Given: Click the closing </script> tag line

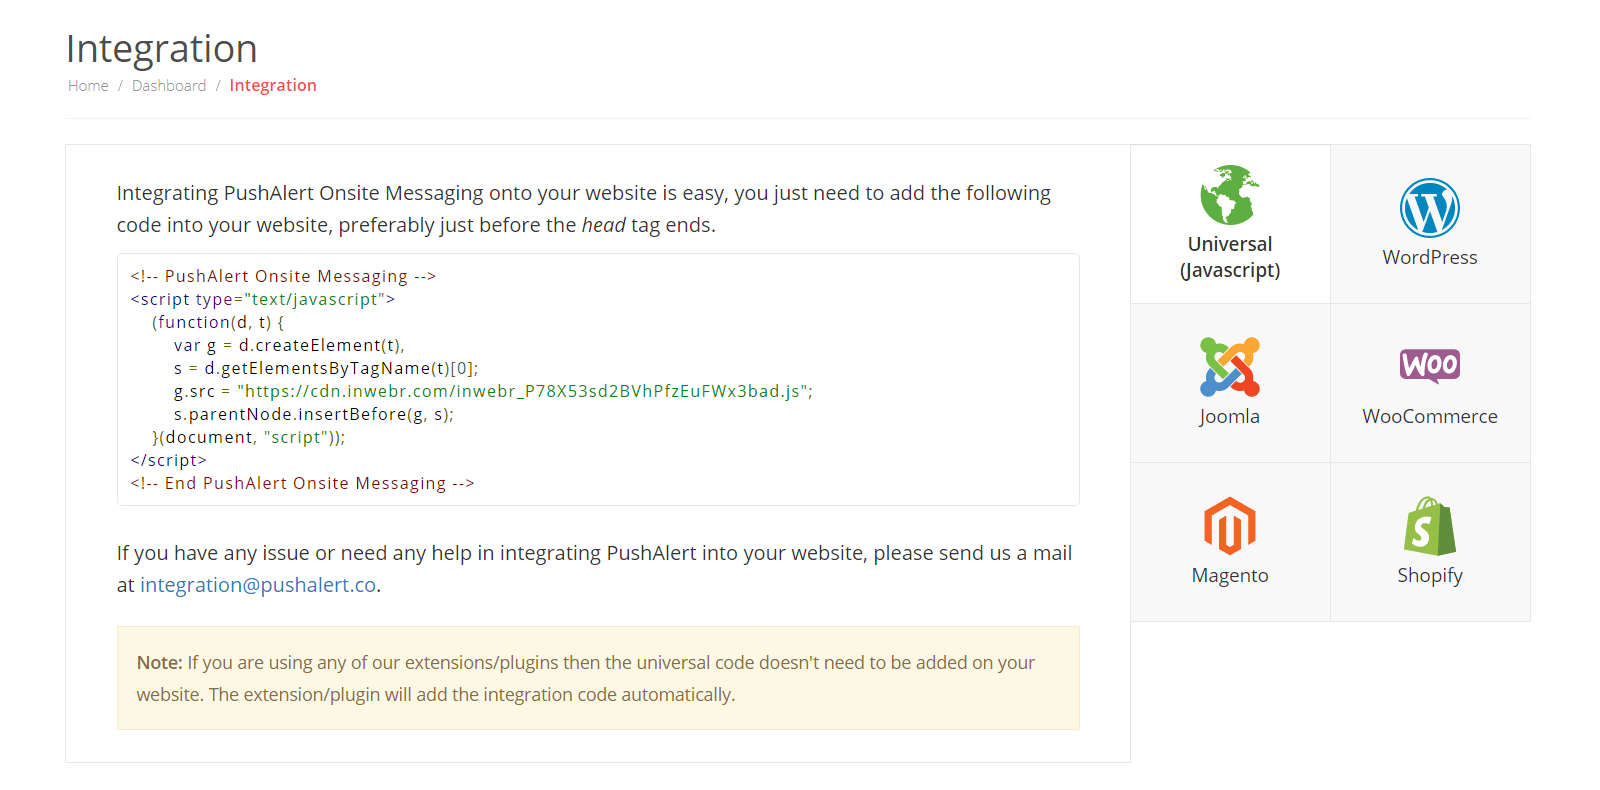Looking at the screenshot, I should [x=168, y=460].
